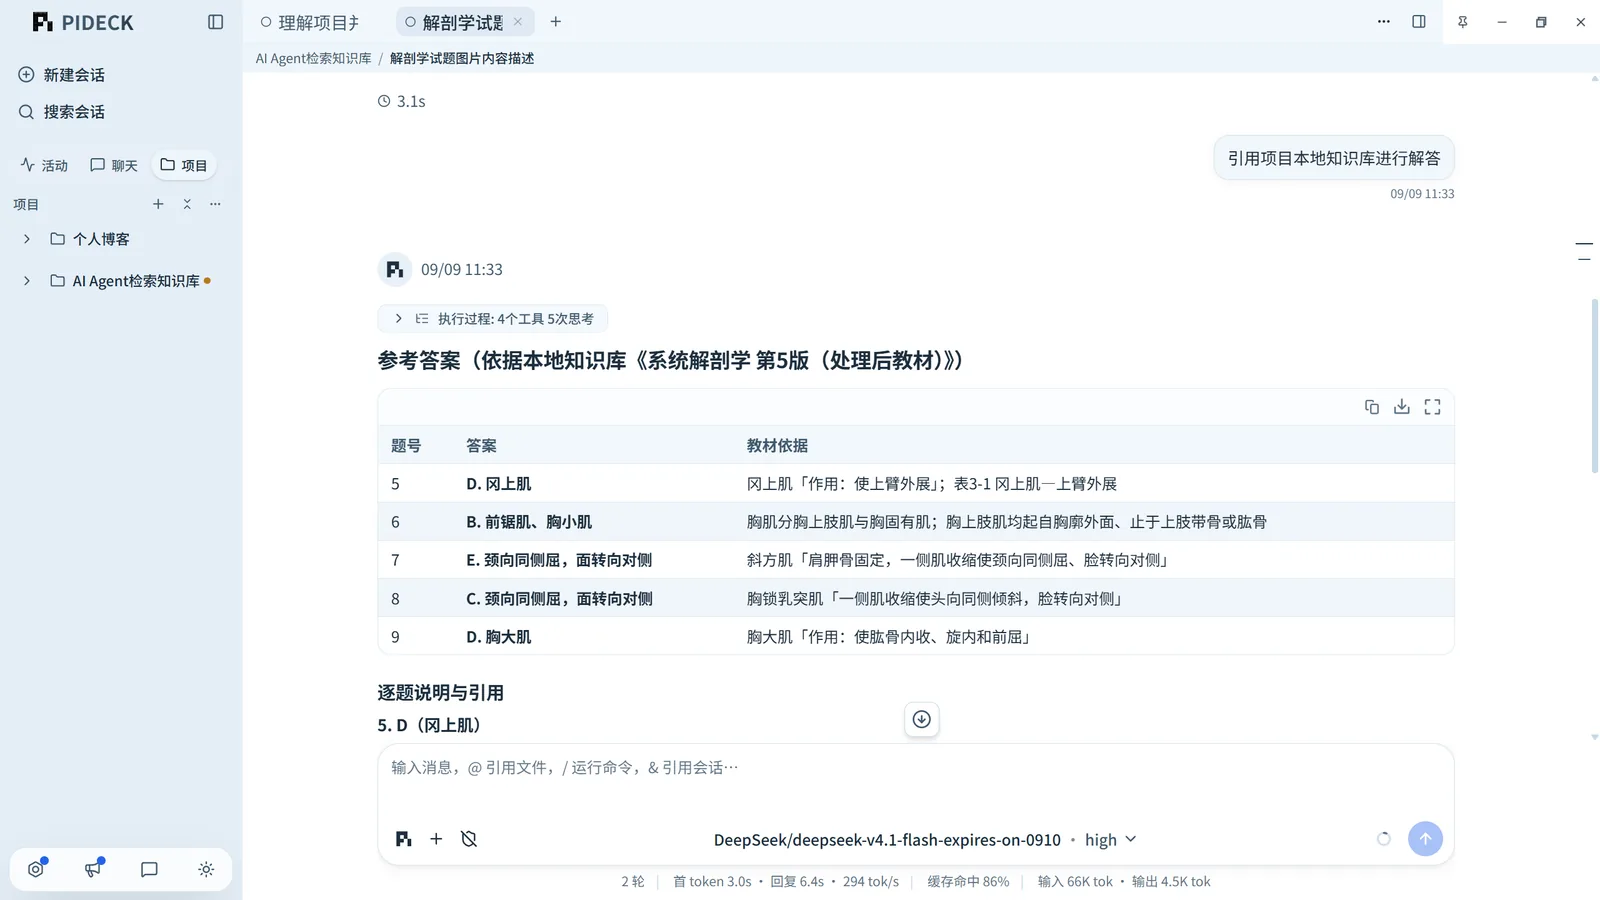Click AI Agent检索知识库 breadcrumb link
Screen dimensions: 1600x900
(313, 58)
